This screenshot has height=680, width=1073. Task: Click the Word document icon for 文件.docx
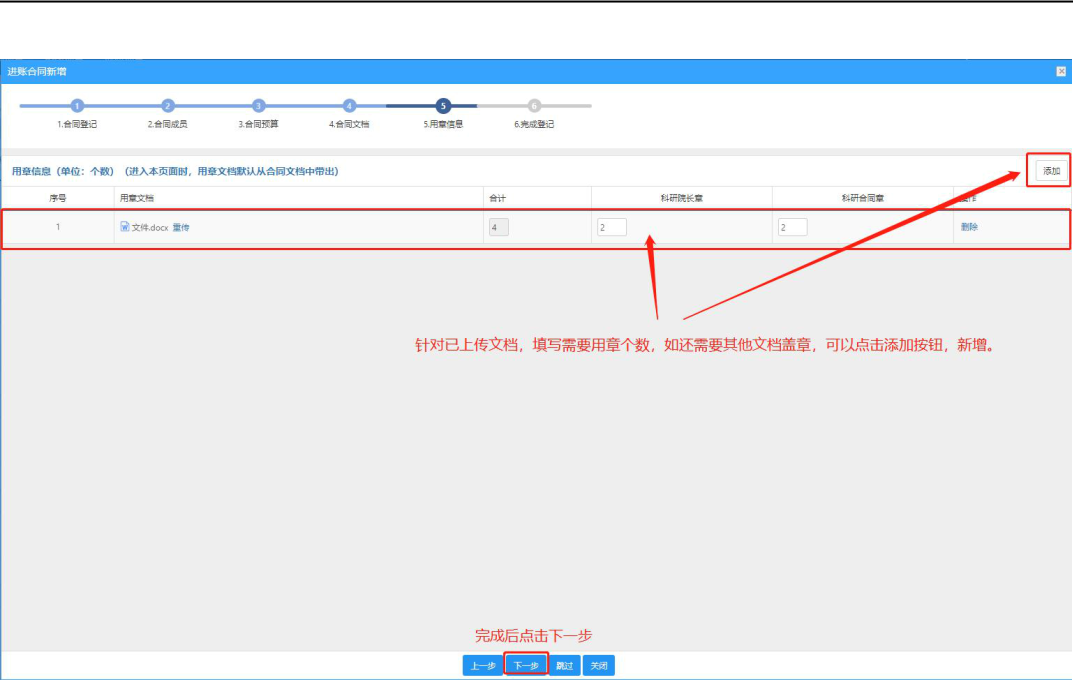click(x=125, y=226)
